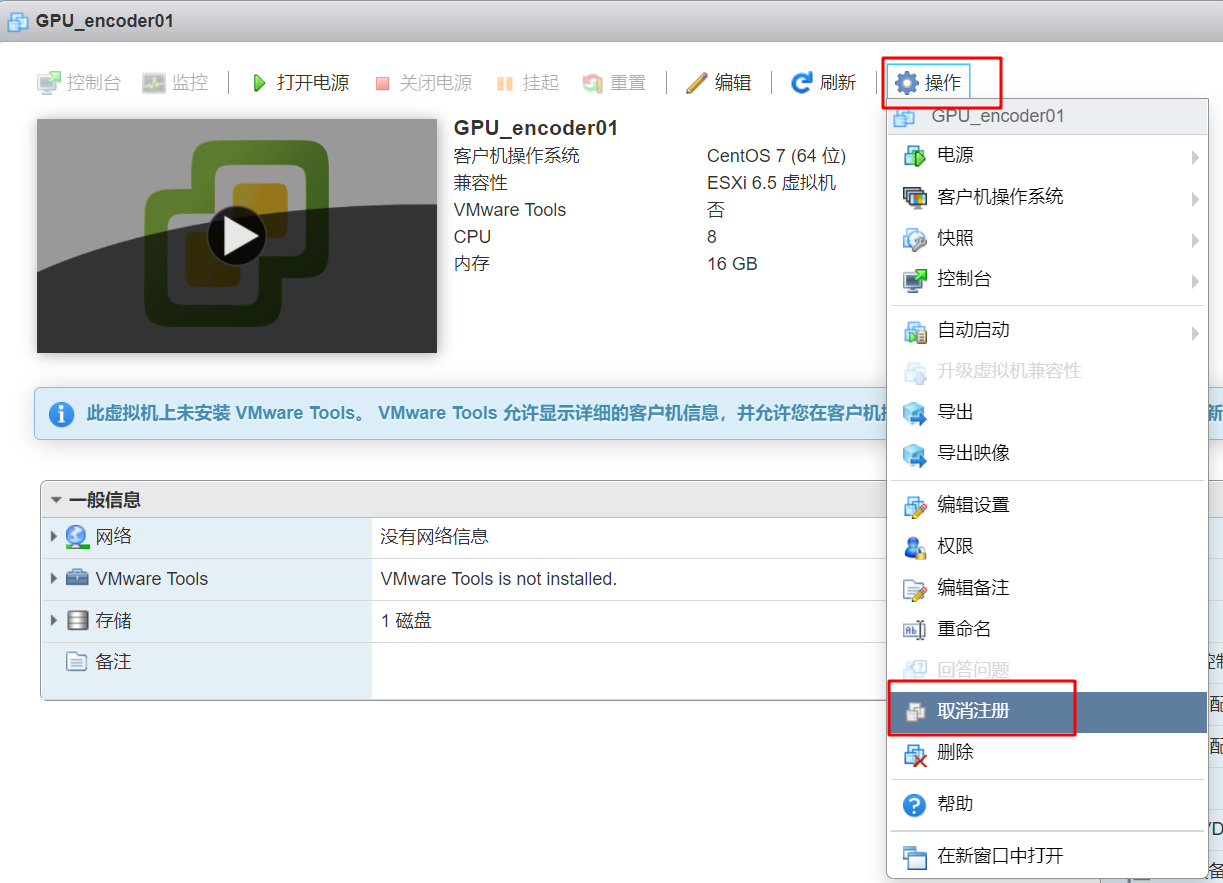Click the Permissions (权限) user icon
The image size is (1223, 883).
[x=915, y=547]
